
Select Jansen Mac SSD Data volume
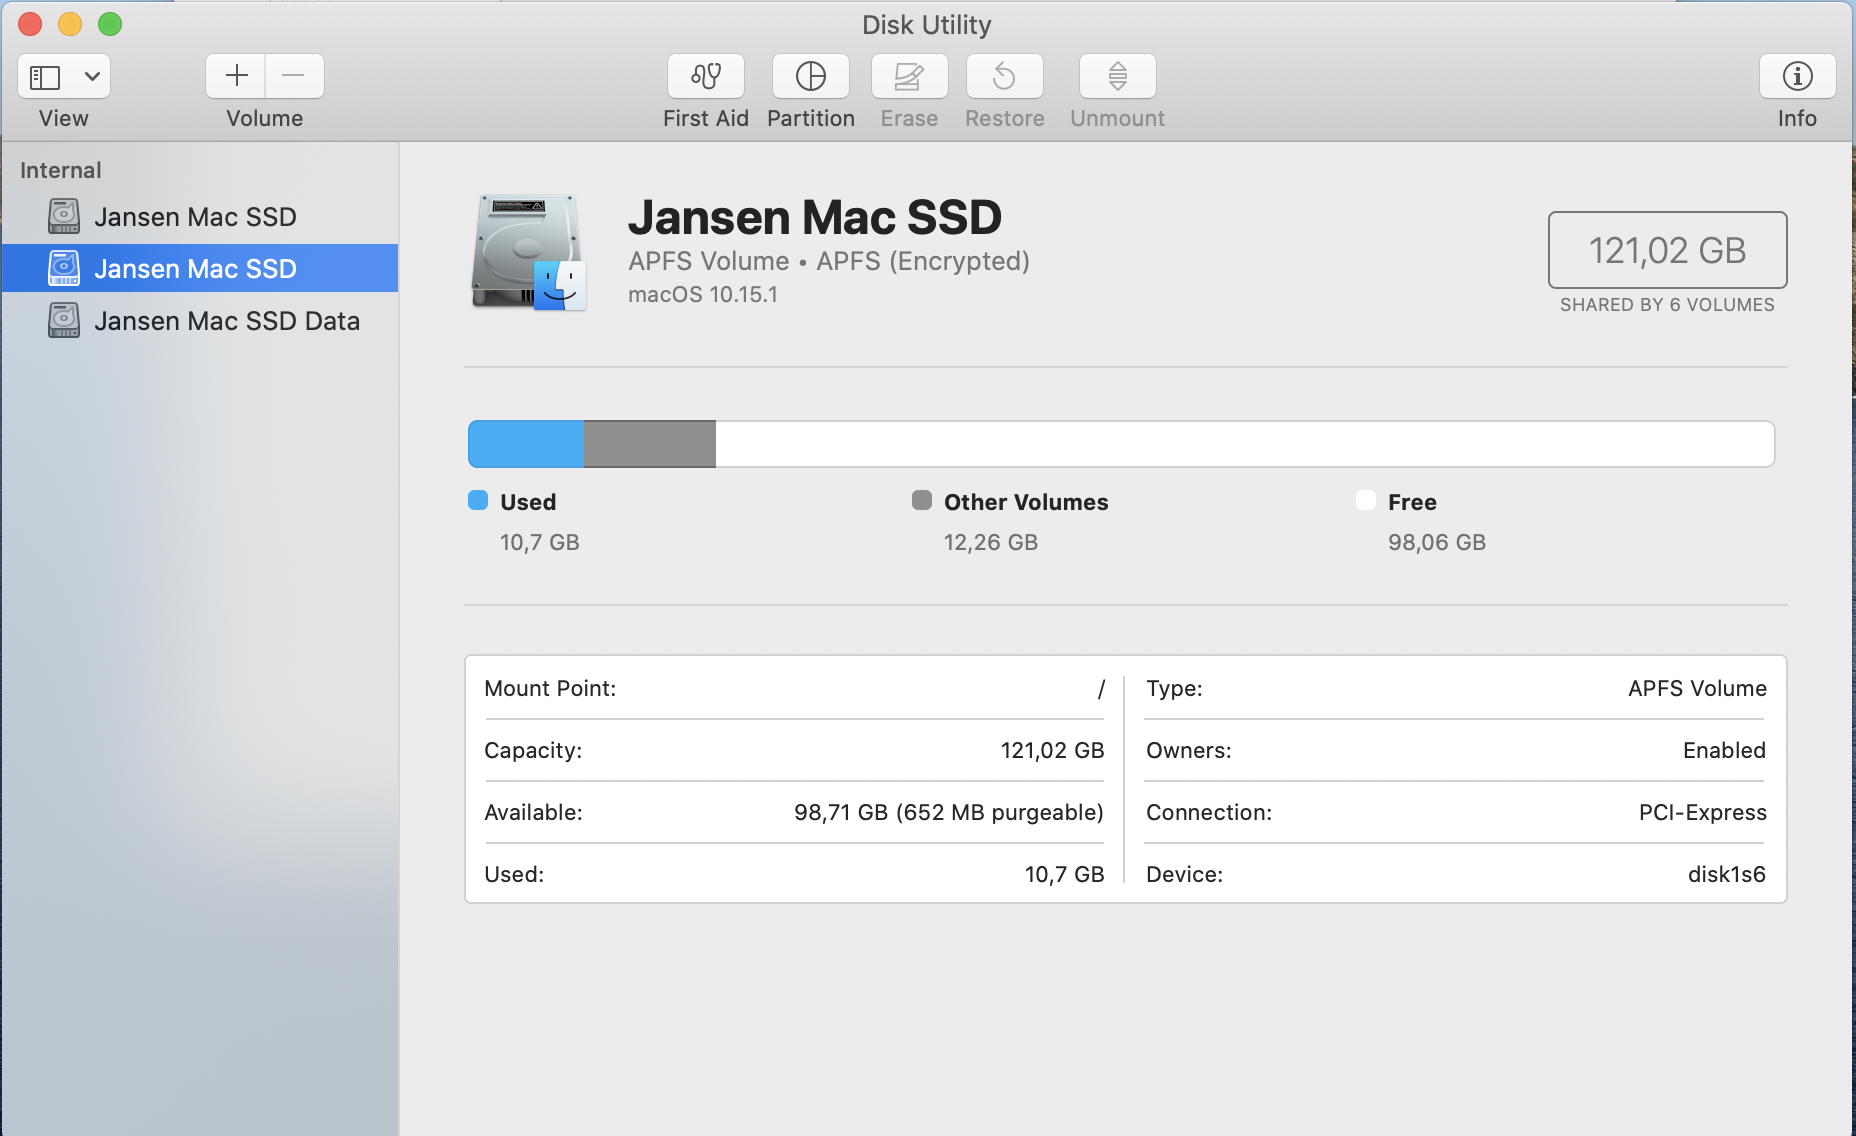click(x=200, y=321)
